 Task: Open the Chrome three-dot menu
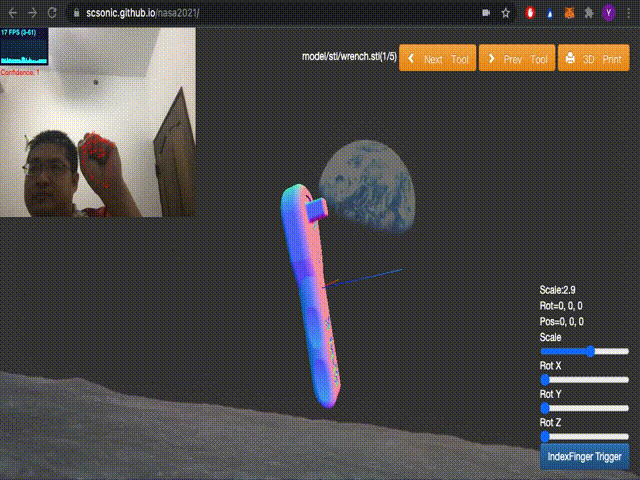click(629, 13)
